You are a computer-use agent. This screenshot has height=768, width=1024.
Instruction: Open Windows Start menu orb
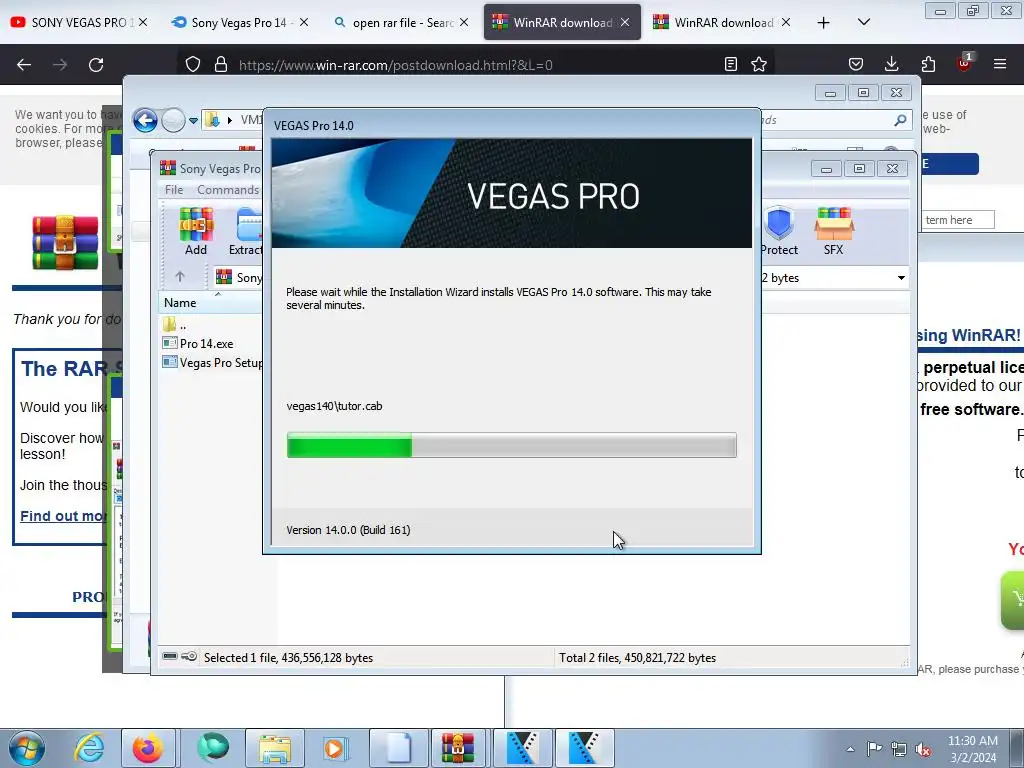(27, 748)
